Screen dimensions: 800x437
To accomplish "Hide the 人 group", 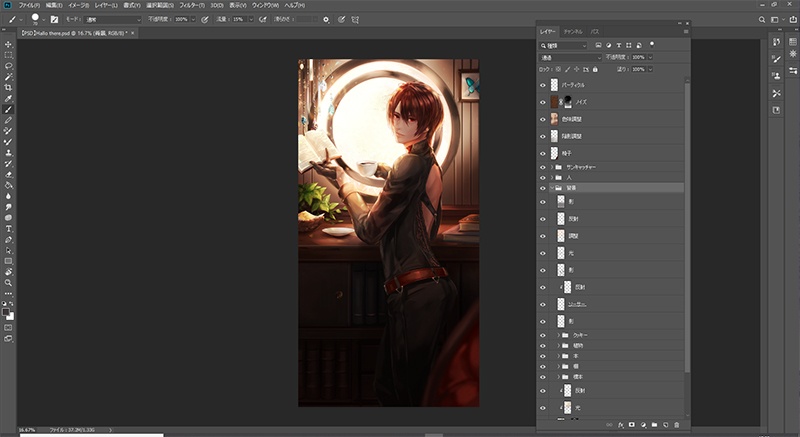I will click(x=543, y=177).
